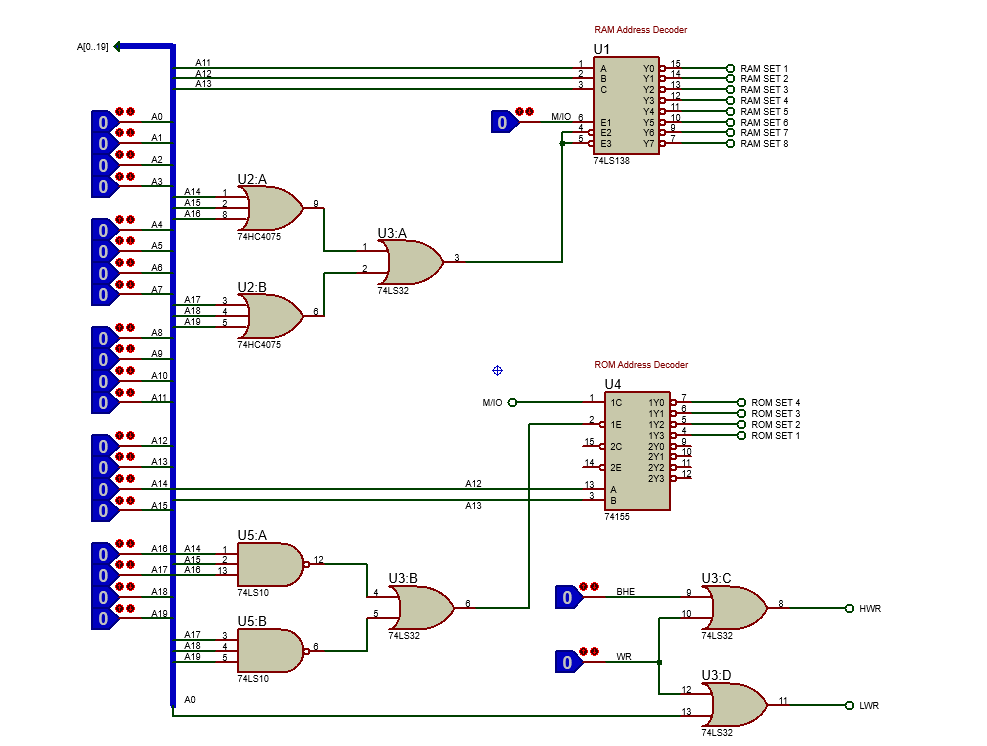Toggle the A1 logic state input

point(103,144)
